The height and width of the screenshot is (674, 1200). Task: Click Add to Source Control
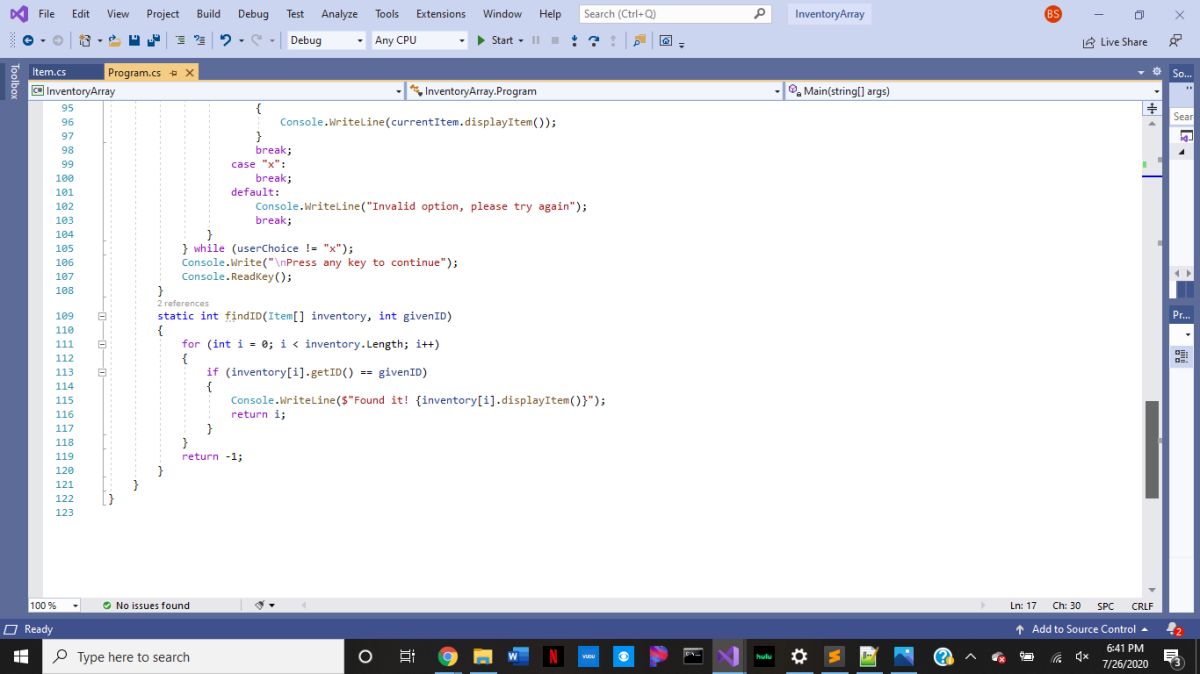pos(1082,629)
